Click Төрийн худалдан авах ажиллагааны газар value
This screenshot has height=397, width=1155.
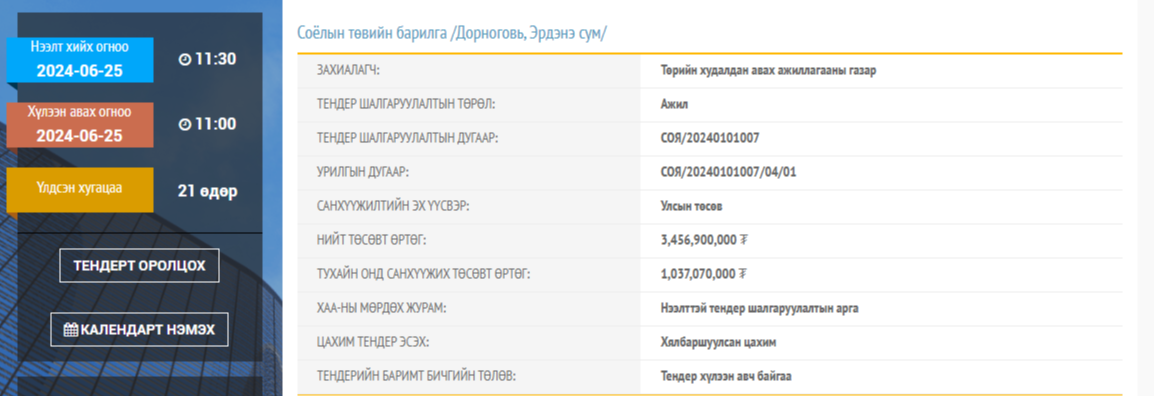[768, 71]
